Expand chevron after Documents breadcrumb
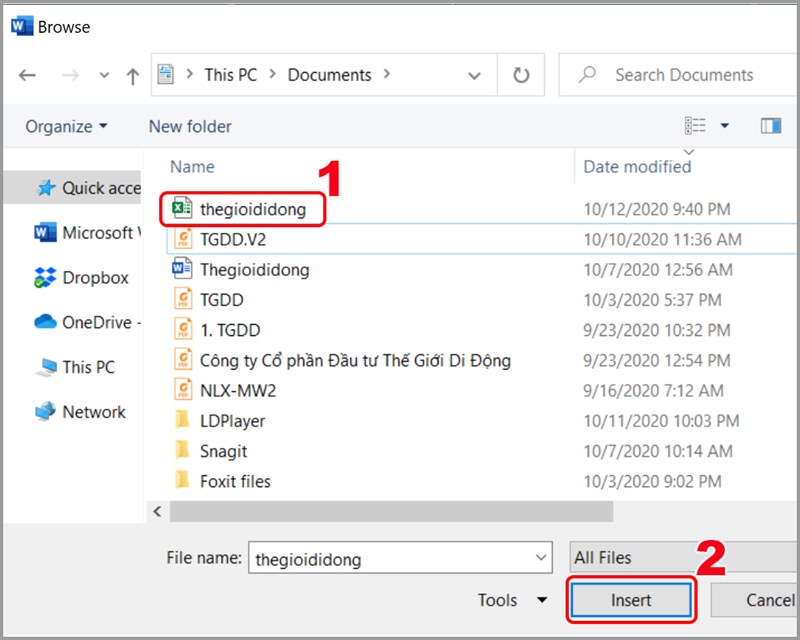The height and width of the screenshot is (640, 800). coord(387,75)
